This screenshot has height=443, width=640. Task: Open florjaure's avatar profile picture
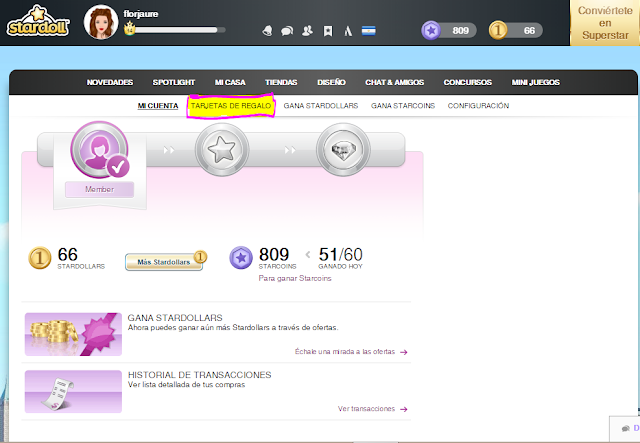pos(101,22)
